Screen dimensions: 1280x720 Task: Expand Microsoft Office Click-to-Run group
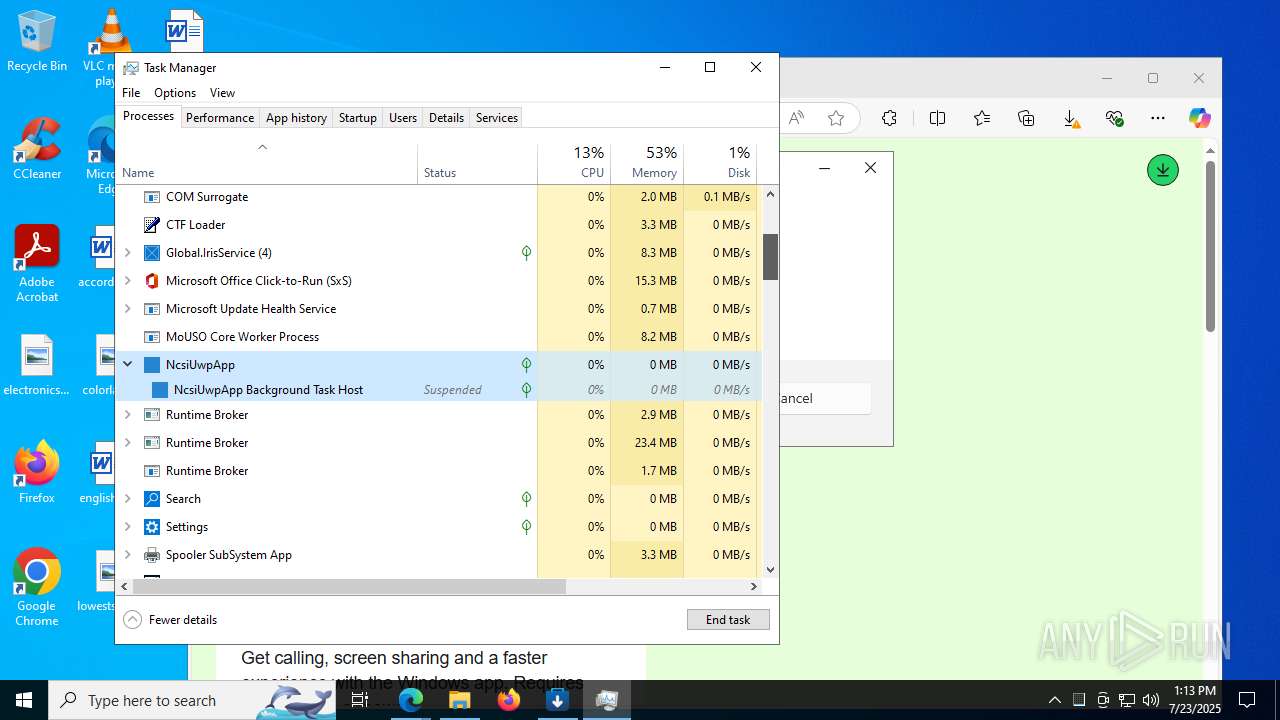pos(127,281)
